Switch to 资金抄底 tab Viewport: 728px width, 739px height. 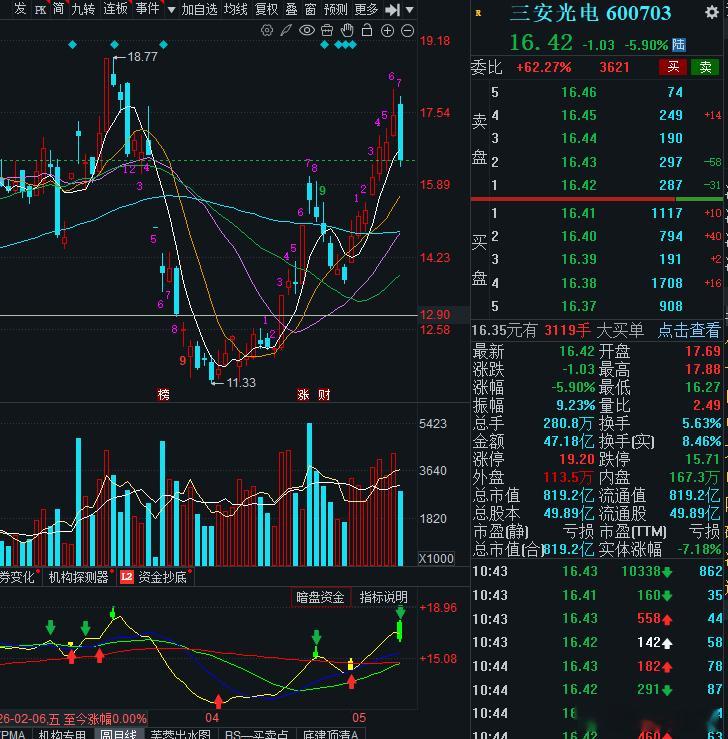pos(163,577)
